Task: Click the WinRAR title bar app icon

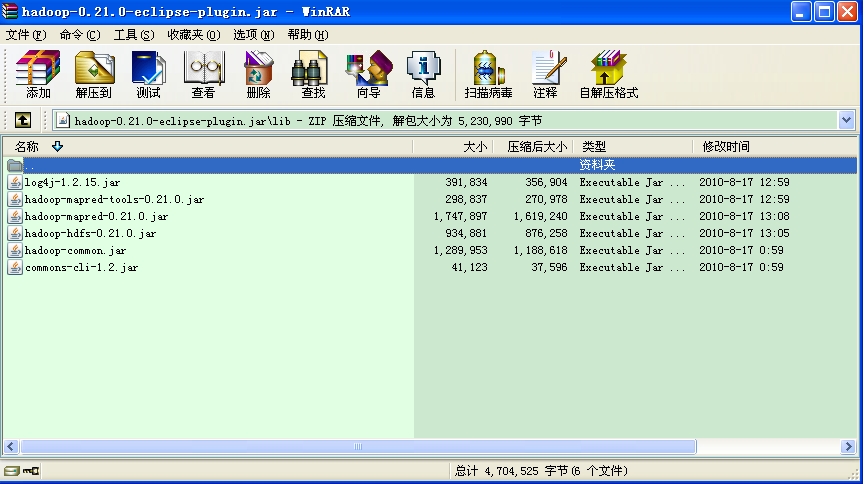Action: 10,11
